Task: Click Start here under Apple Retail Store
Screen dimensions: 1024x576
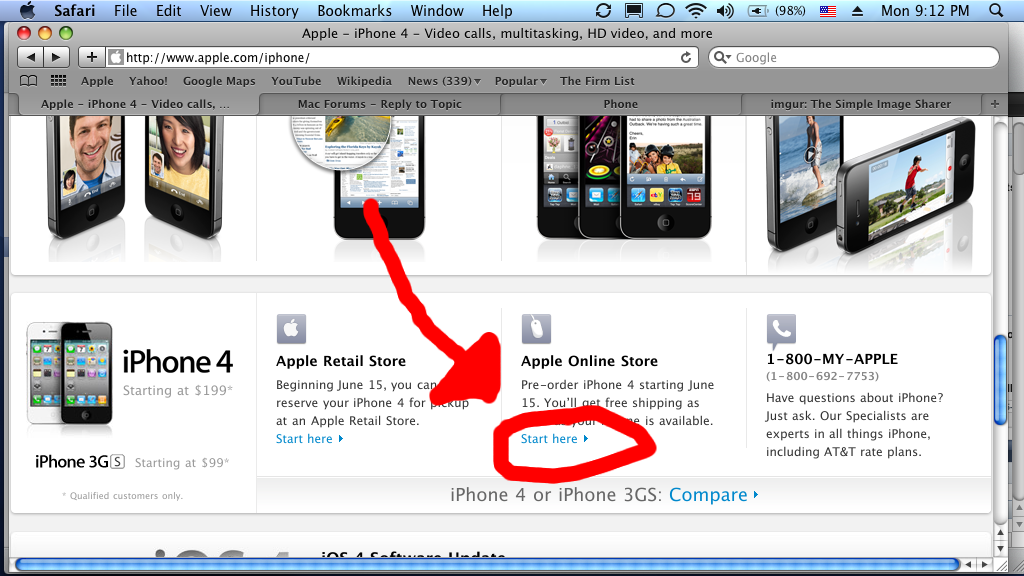Action: tap(310, 439)
